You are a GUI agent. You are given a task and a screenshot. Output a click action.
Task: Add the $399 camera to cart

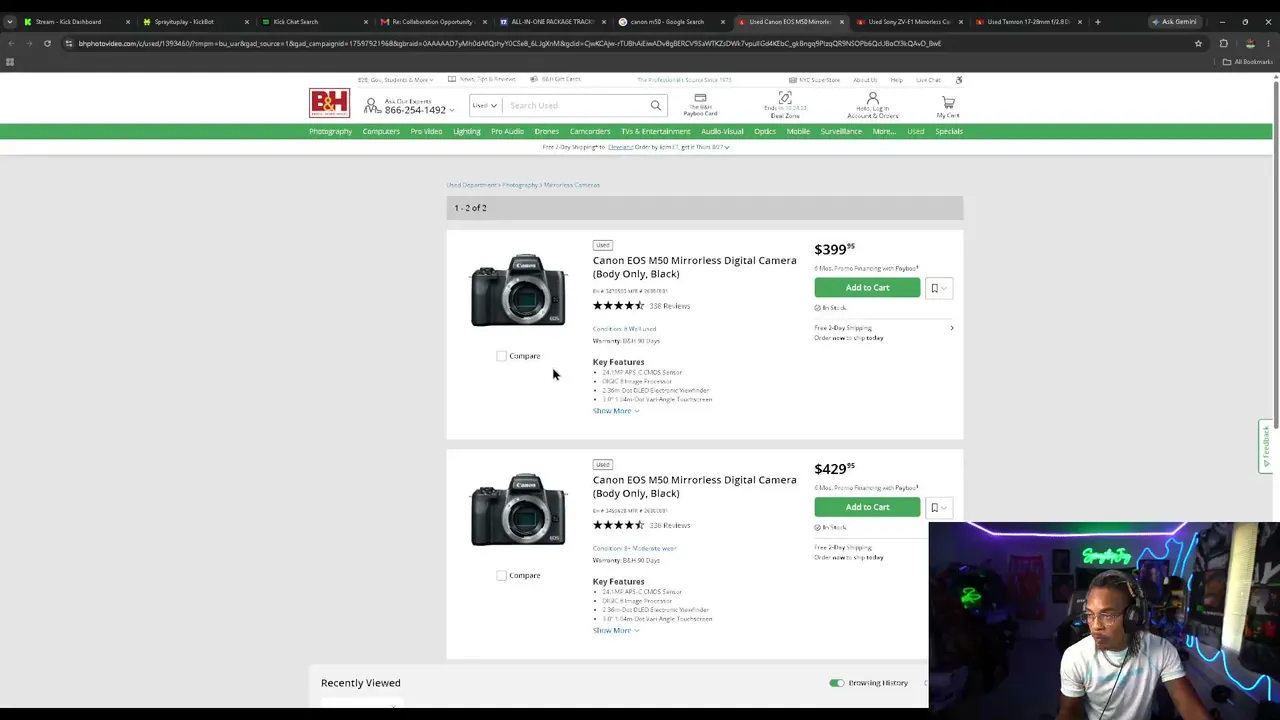867,288
